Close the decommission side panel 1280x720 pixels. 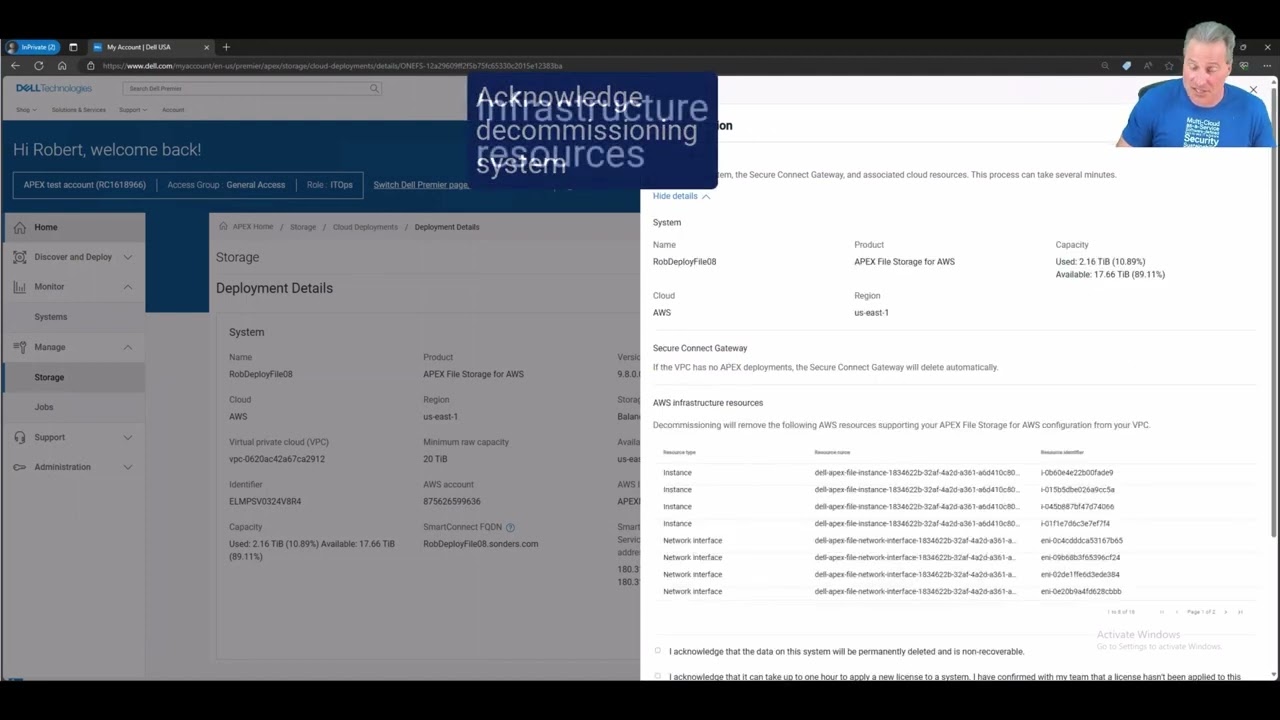pyautogui.click(x=1254, y=90)
